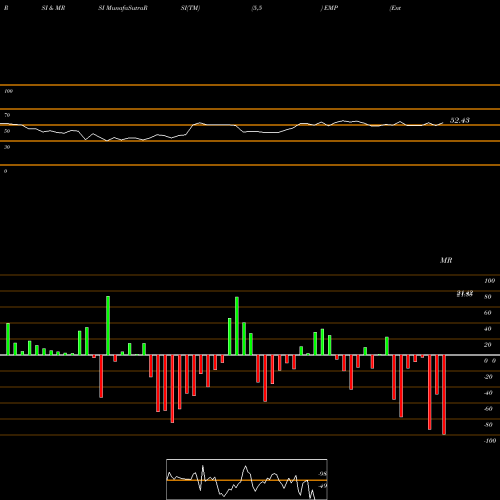Click the '49' label in mini chart
The image size is (500, 500).
click(322, 486)
